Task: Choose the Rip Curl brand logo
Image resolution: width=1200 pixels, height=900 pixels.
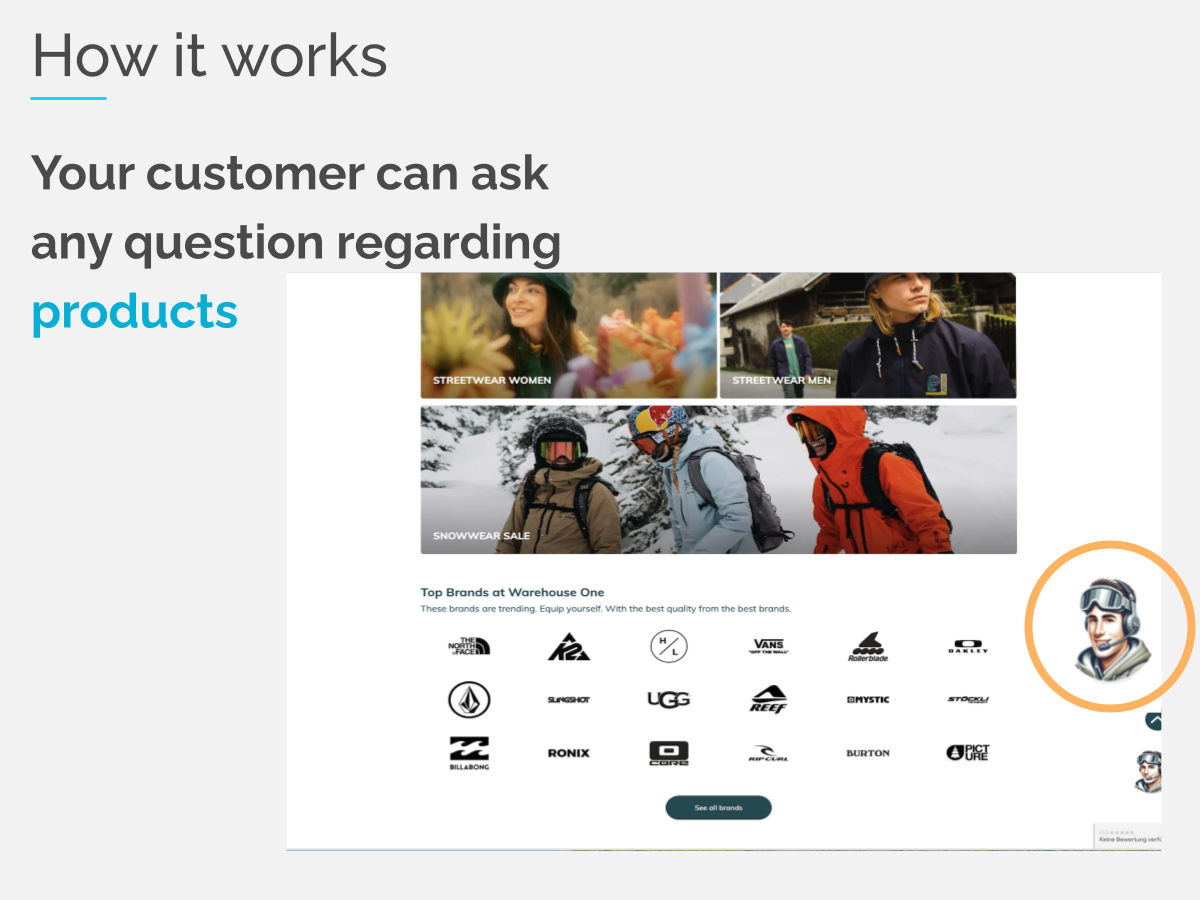Action: coord(768,753)
